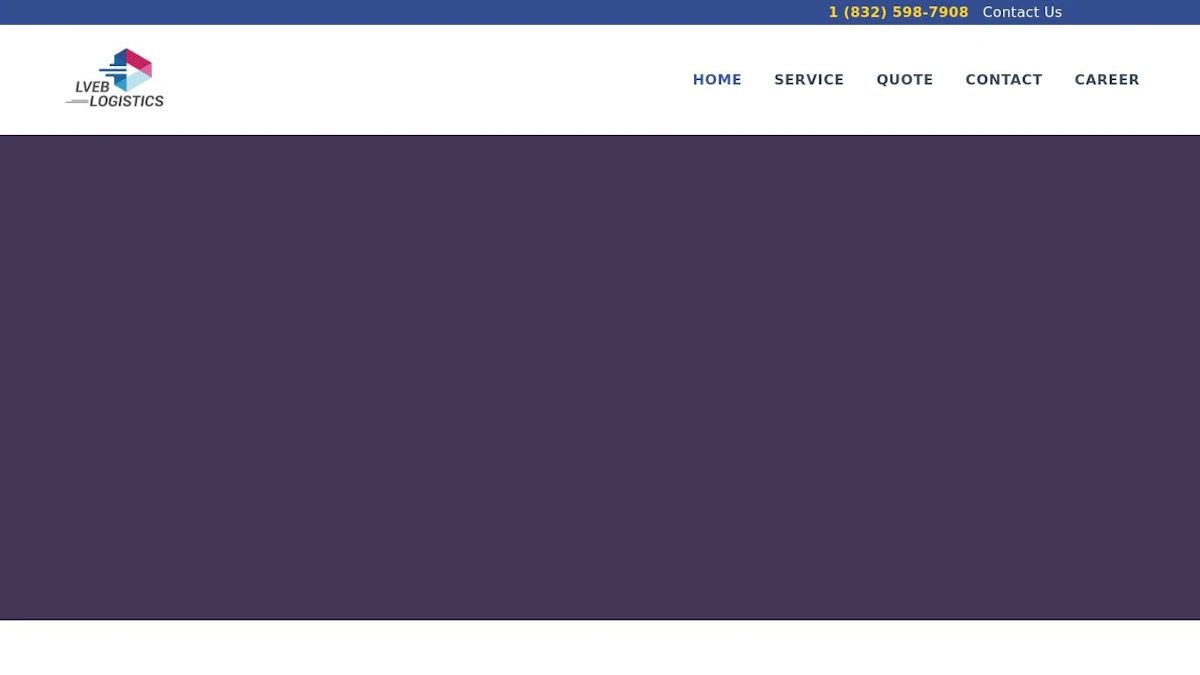Image resolution: width=1200 pixels, height=675 pixels.
Task: Open the CAREER page from navigation
Action: [x=1107, y=80]
